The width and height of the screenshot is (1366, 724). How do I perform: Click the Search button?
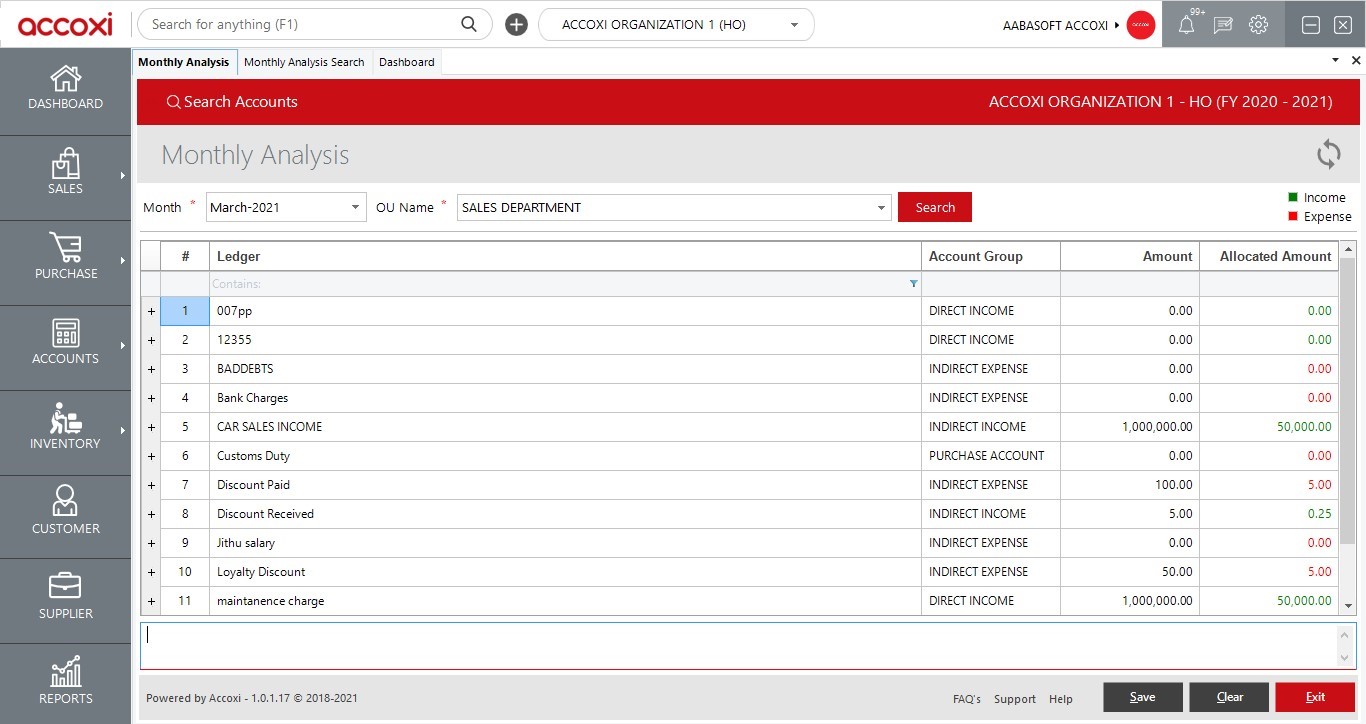click(934, 207)
